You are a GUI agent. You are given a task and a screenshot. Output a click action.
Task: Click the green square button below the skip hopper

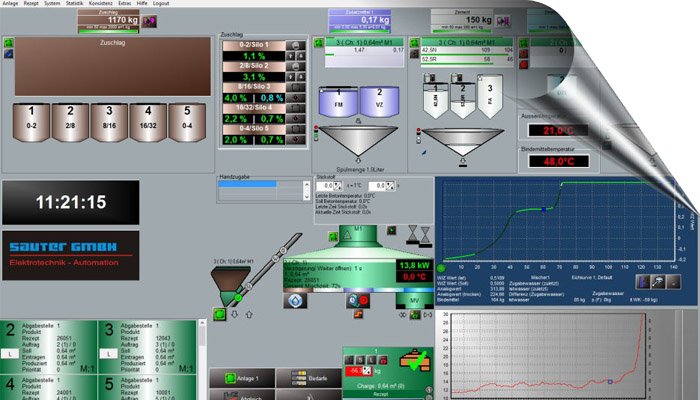(219, 315)
